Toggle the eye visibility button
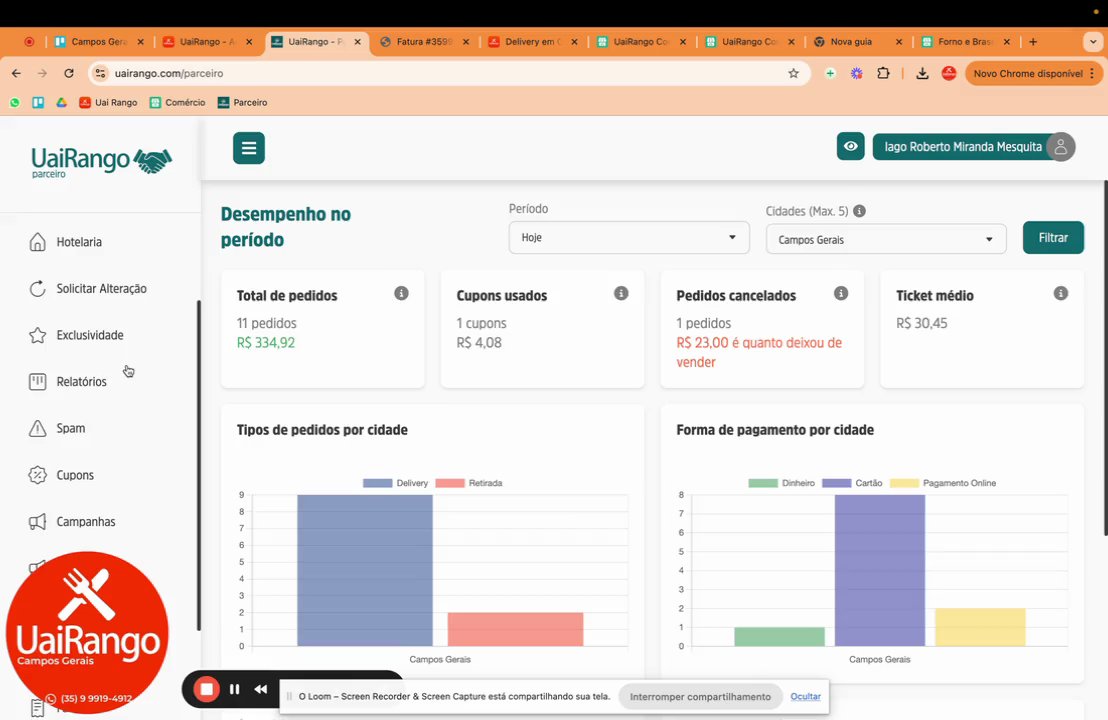1108x720 pixels. click(851, 146)
